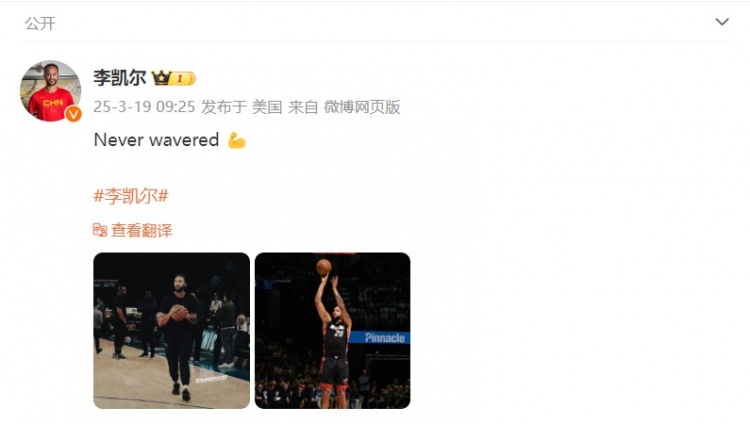The height and width of the screenshot is (424, 750).
Task: Click the 查看翻译 translation link
Action: pos(142,231)
